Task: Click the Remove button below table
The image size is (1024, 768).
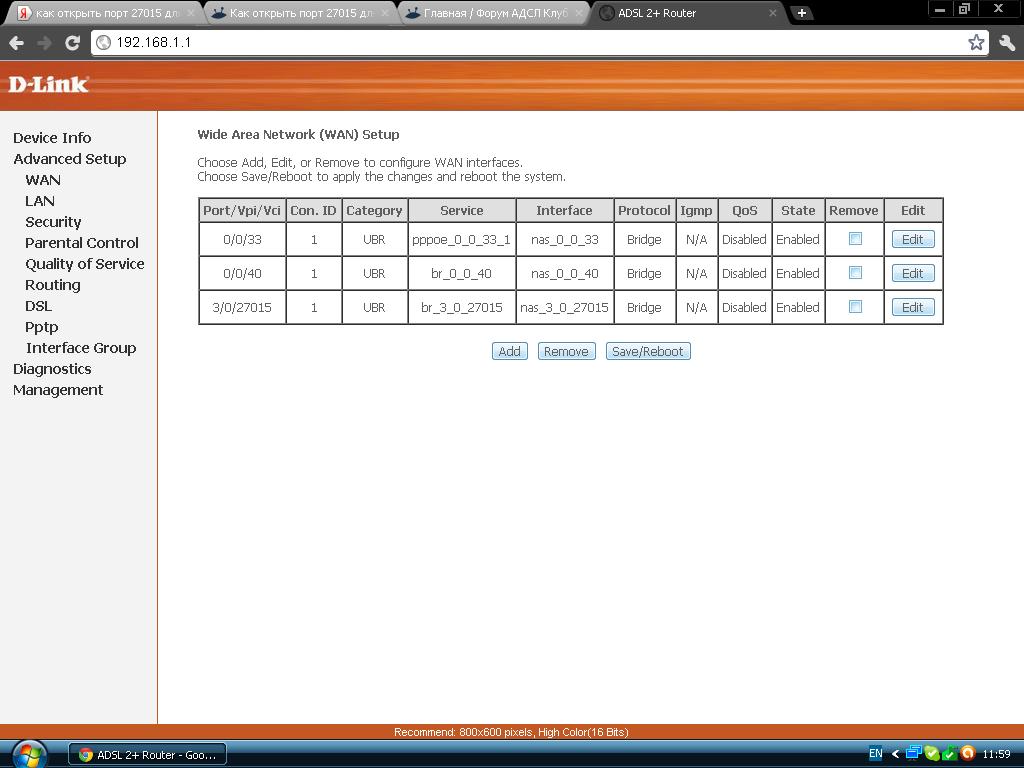Action: click(x=566, y=351)
